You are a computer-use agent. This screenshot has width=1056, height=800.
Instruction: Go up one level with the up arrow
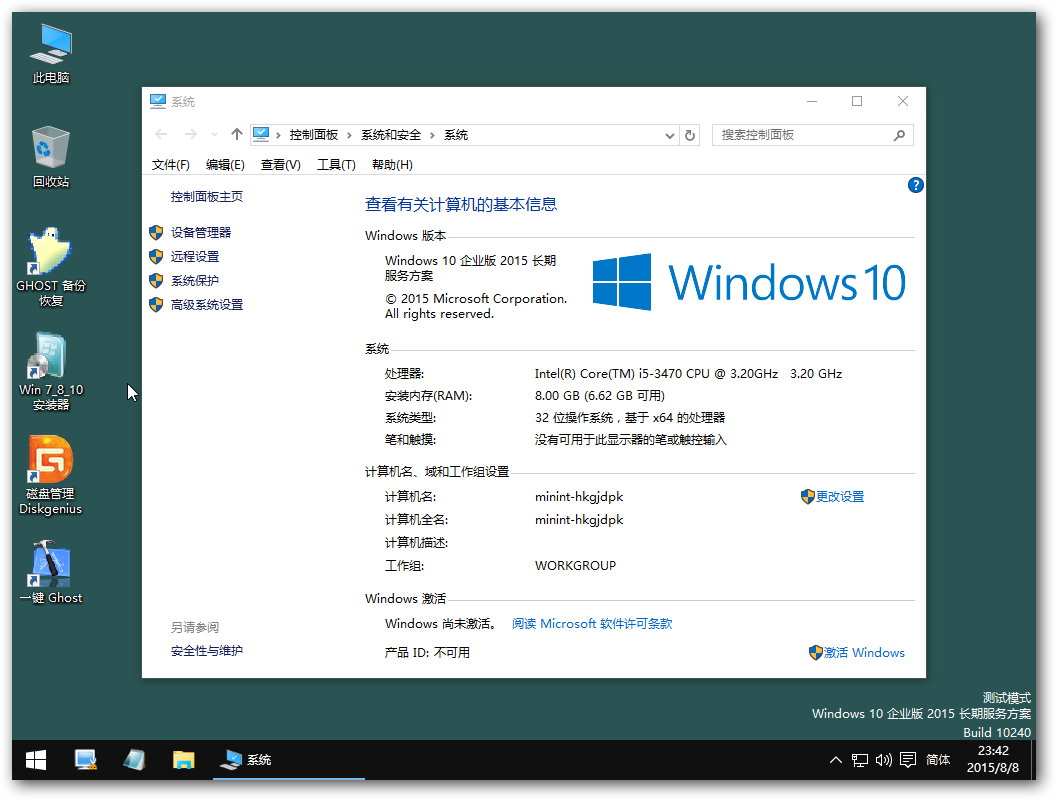(236, 135)
